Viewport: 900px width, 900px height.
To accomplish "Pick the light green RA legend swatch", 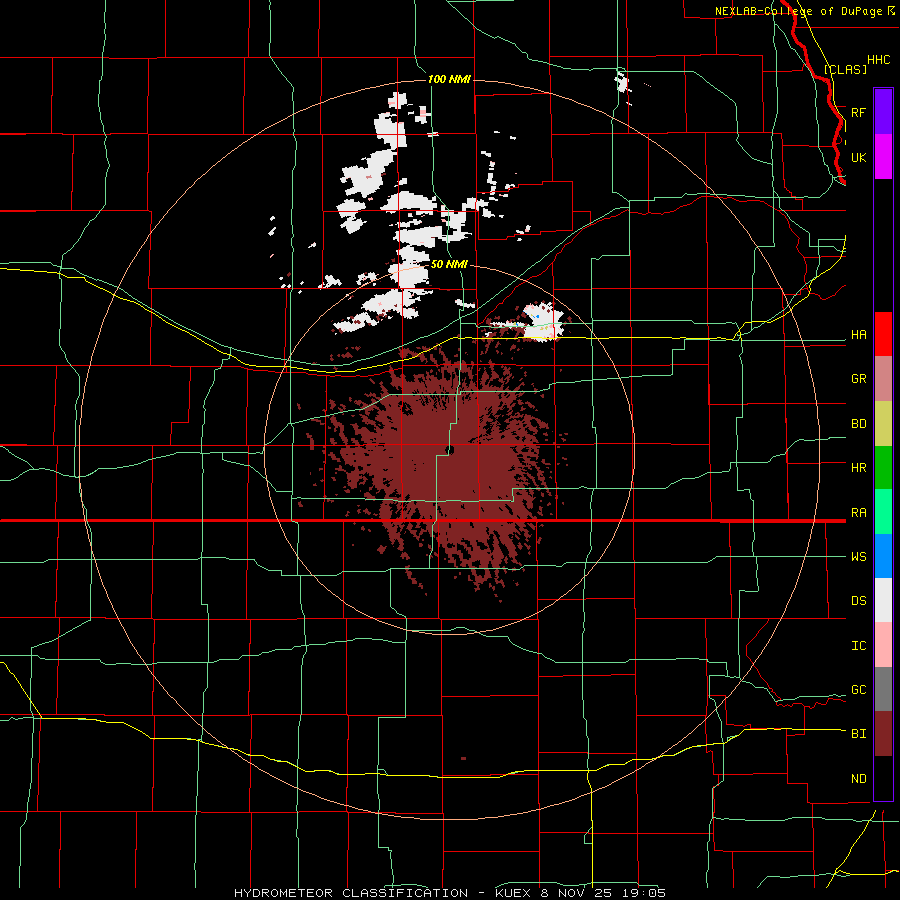I will click(883, 512).
